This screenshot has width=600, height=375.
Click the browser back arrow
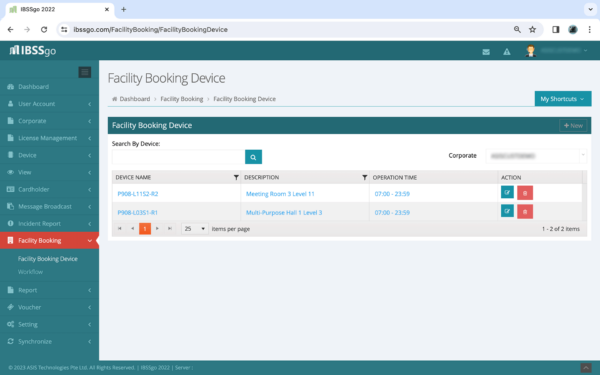pyautogui.click(x=10, y=29)
